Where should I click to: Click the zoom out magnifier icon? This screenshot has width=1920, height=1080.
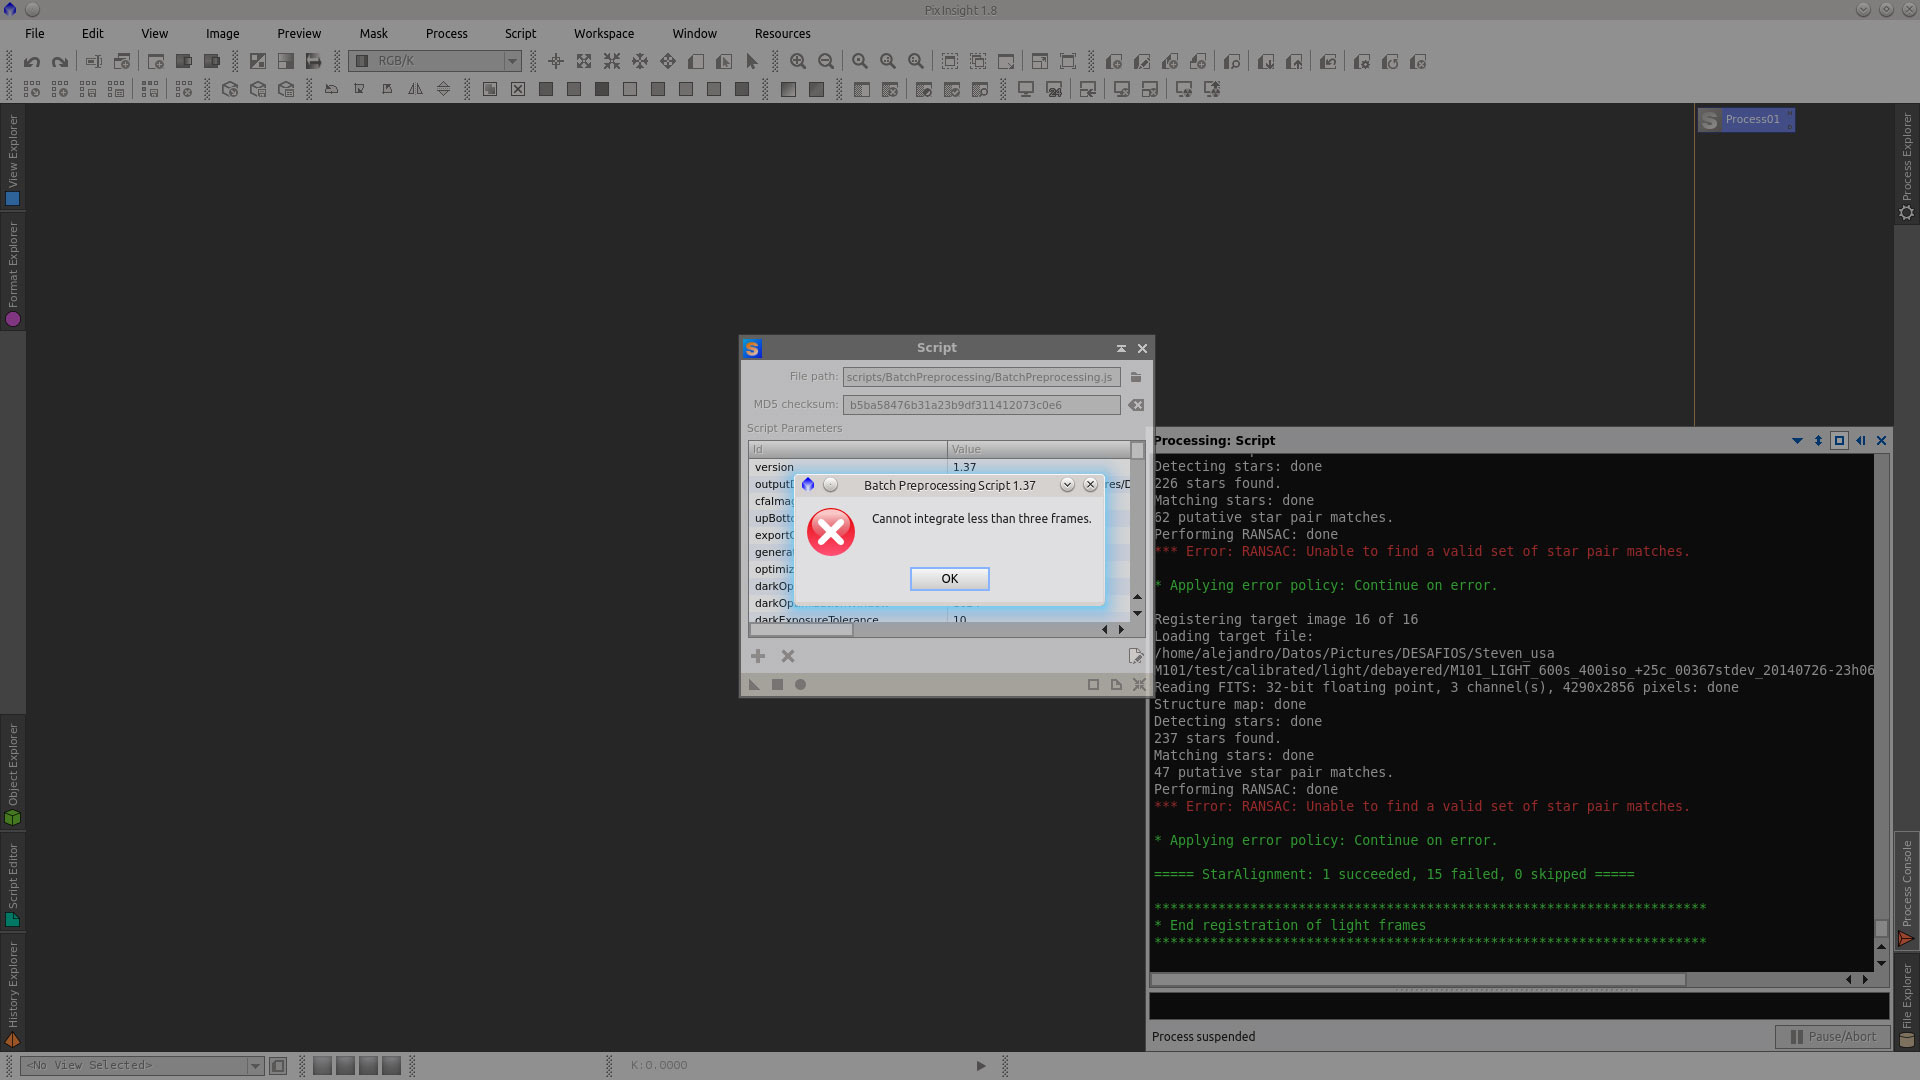[x=826, y=62]
